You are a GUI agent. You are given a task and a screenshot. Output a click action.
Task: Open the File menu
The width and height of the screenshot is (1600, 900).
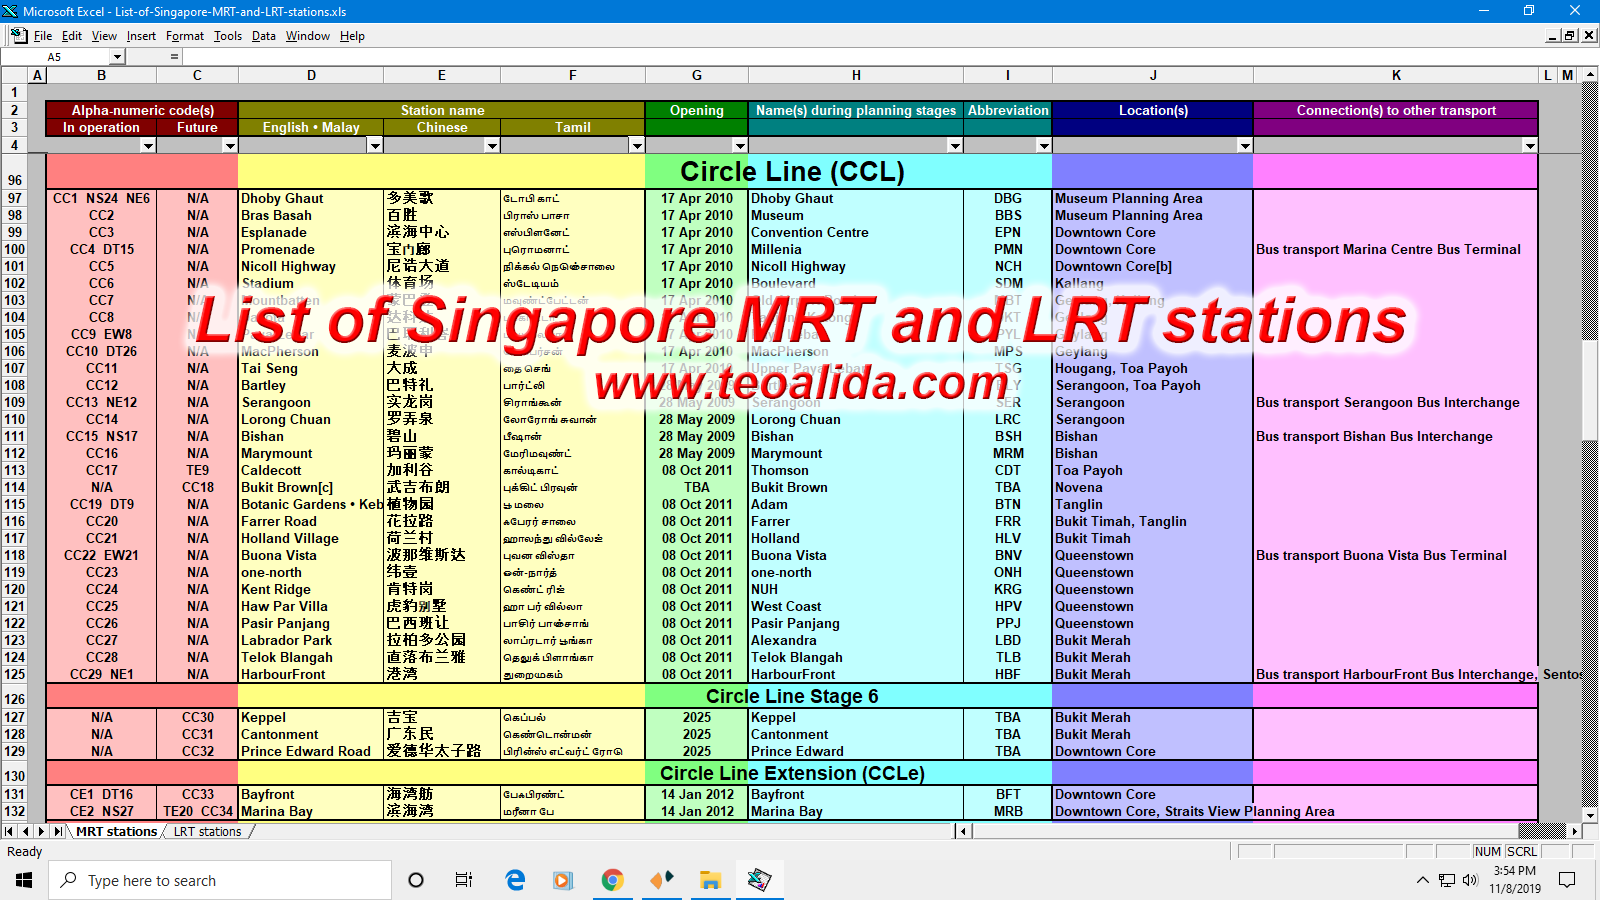(43, 36)
